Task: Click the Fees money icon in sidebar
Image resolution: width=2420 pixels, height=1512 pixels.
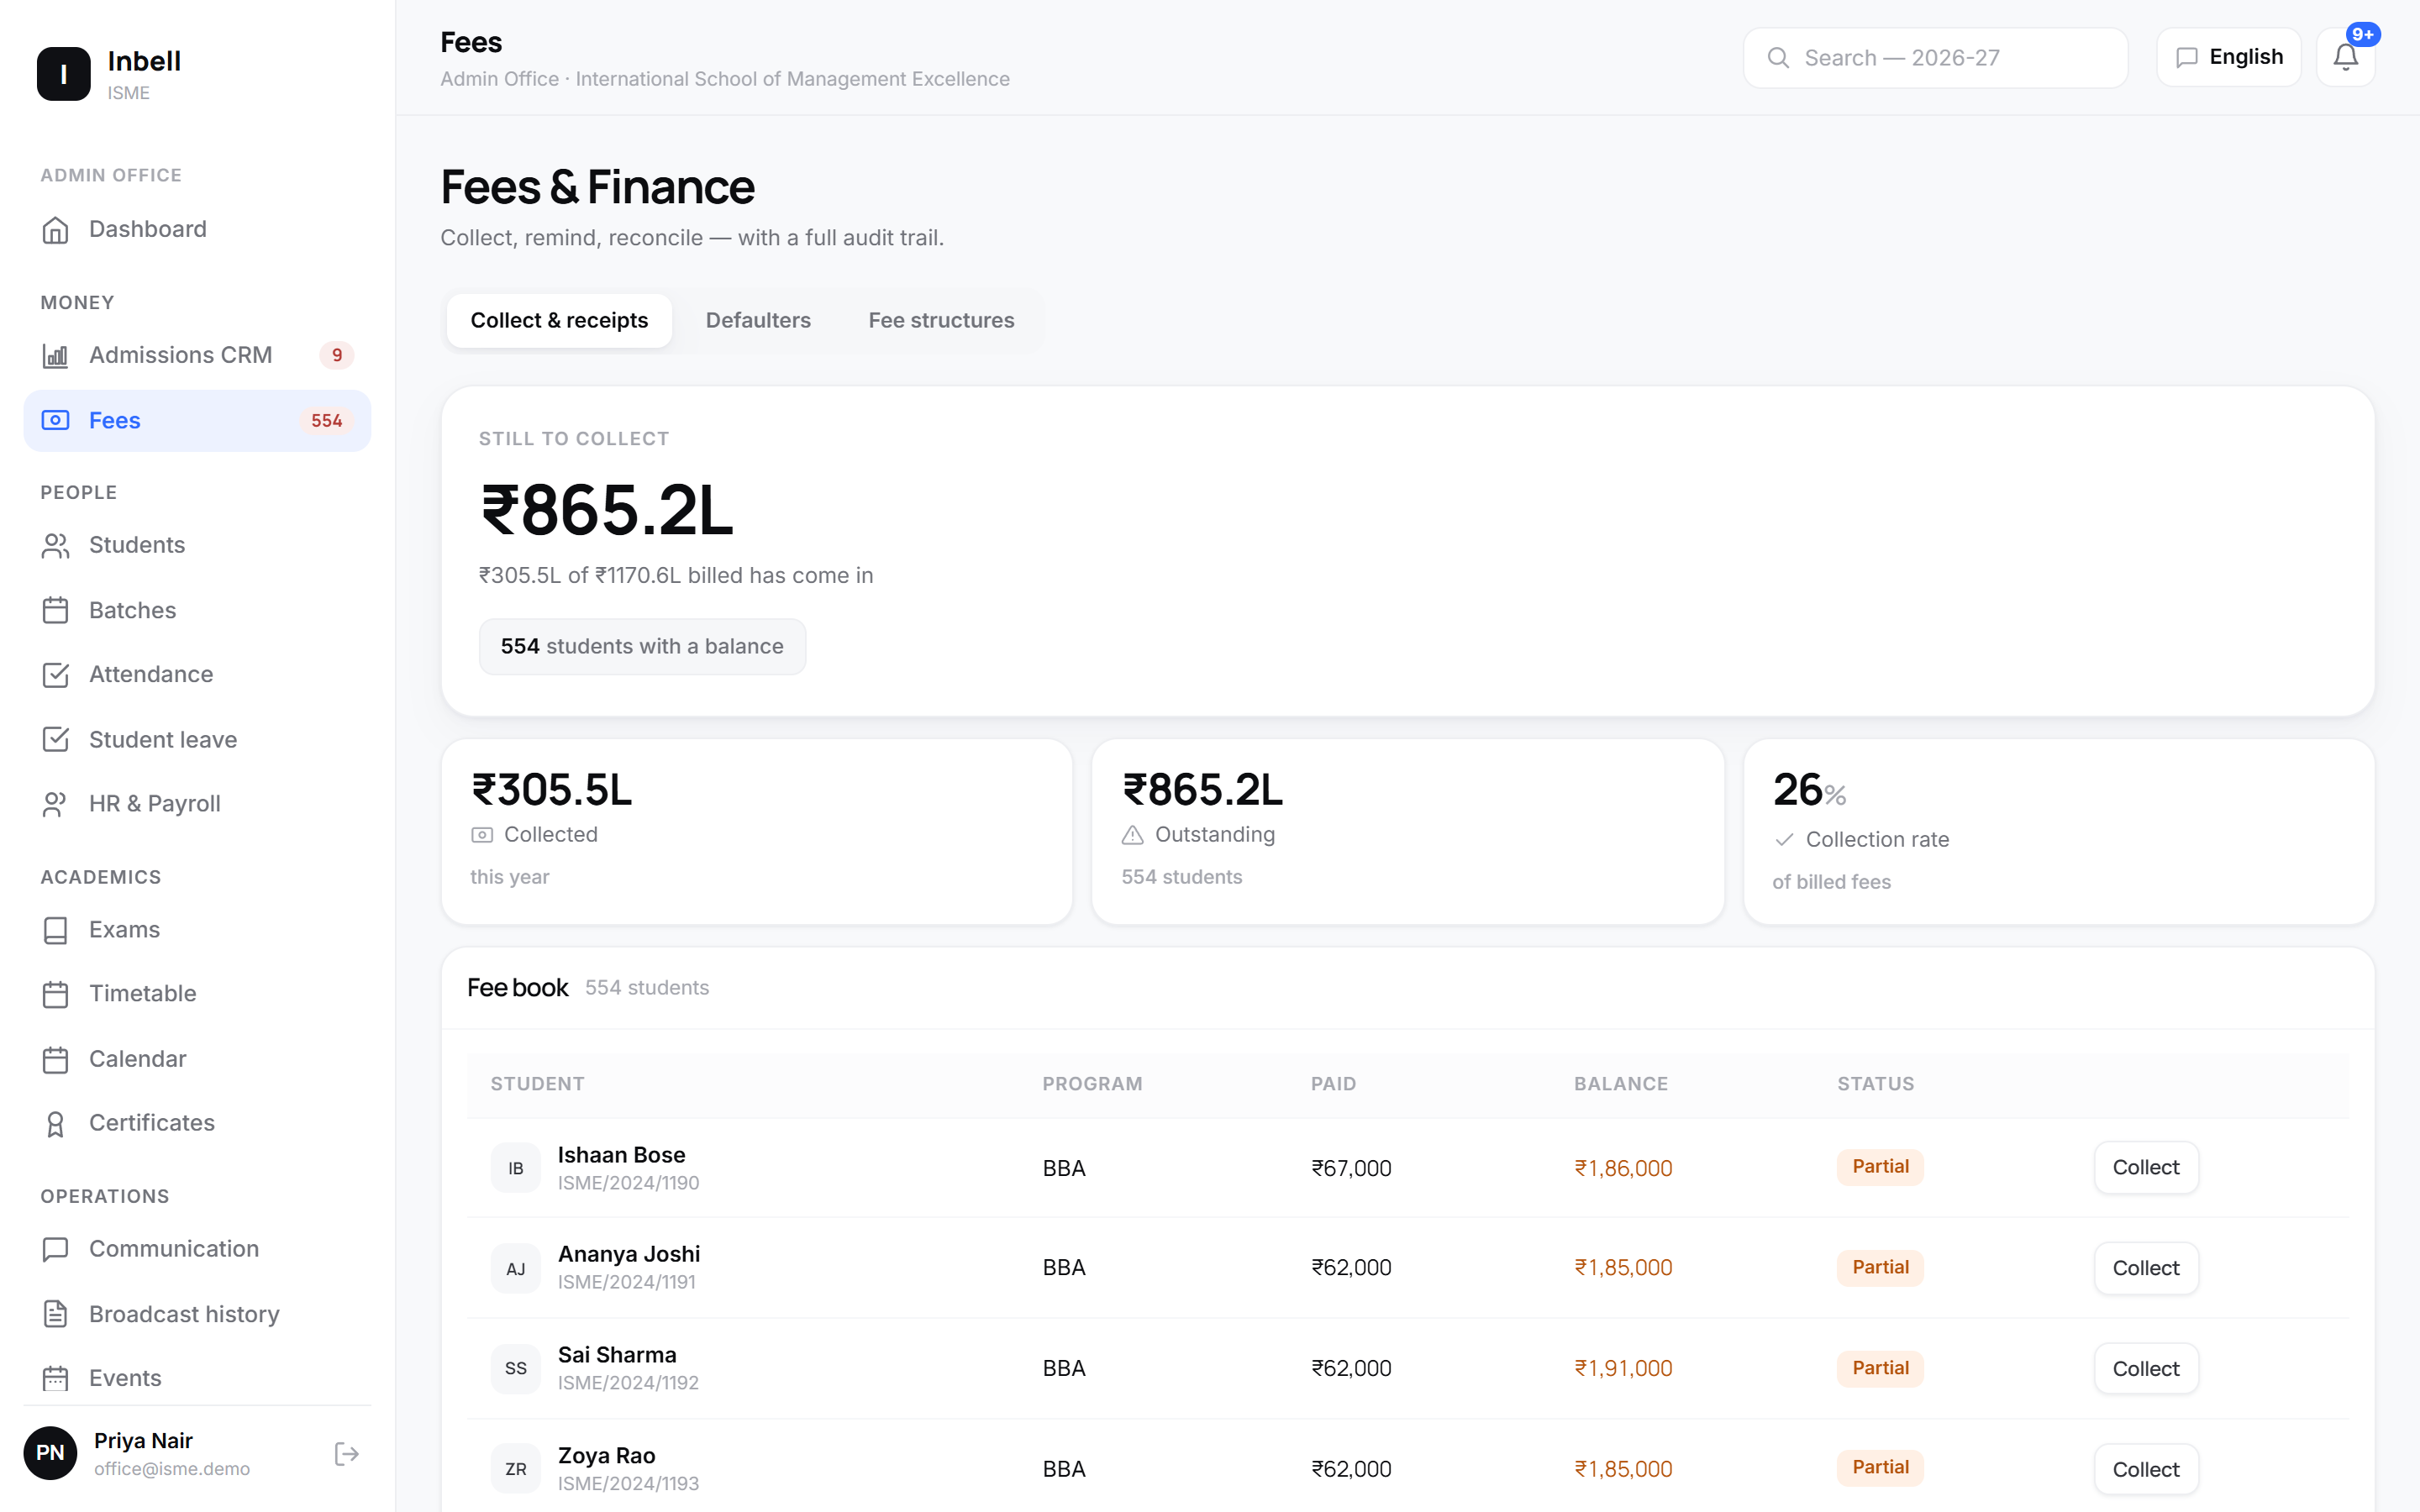Action: pos(55,421)
